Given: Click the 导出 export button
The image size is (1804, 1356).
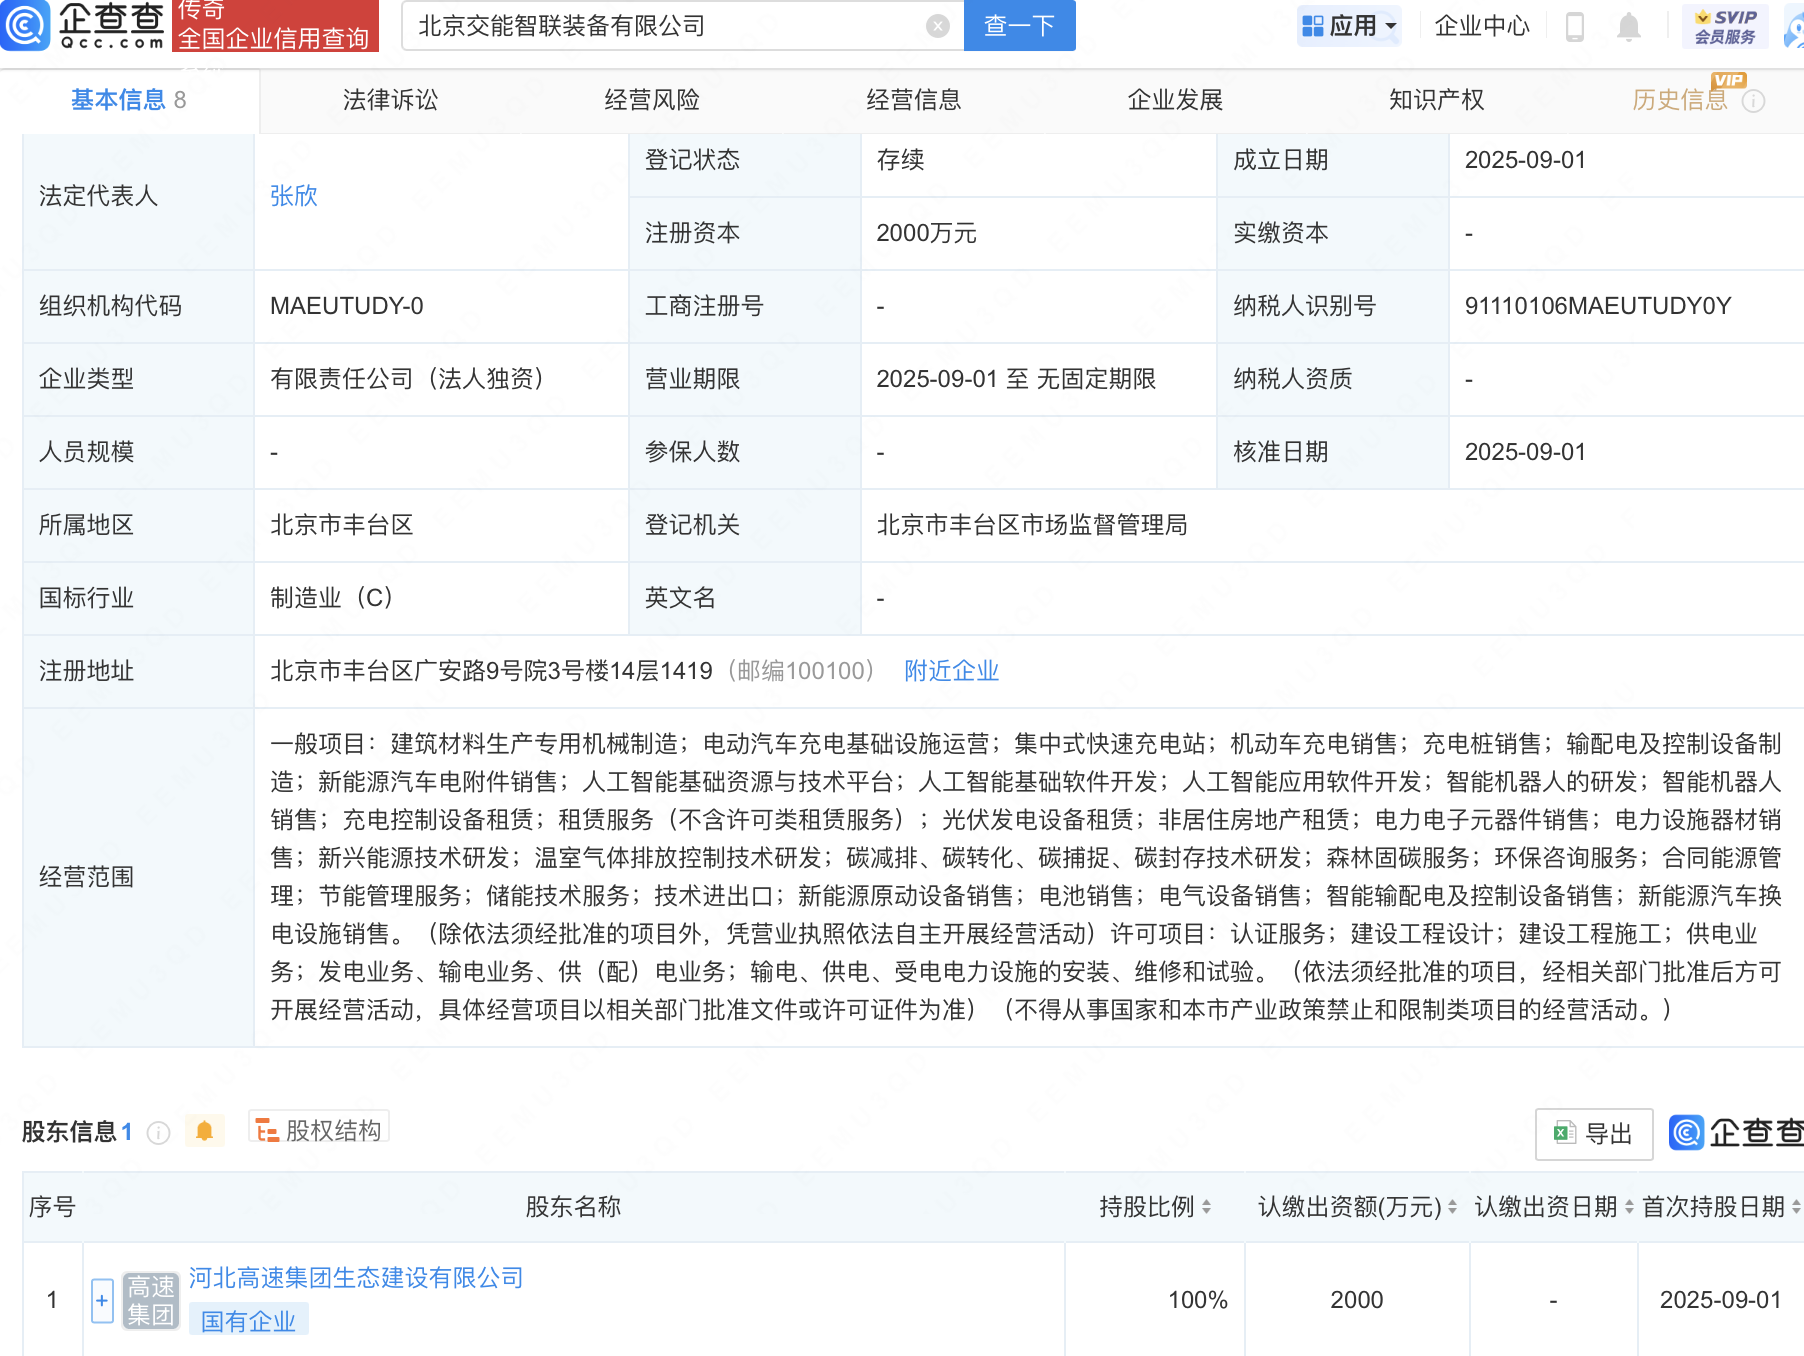Looking at the screenshot, I should click(x=1594, y=1134).
